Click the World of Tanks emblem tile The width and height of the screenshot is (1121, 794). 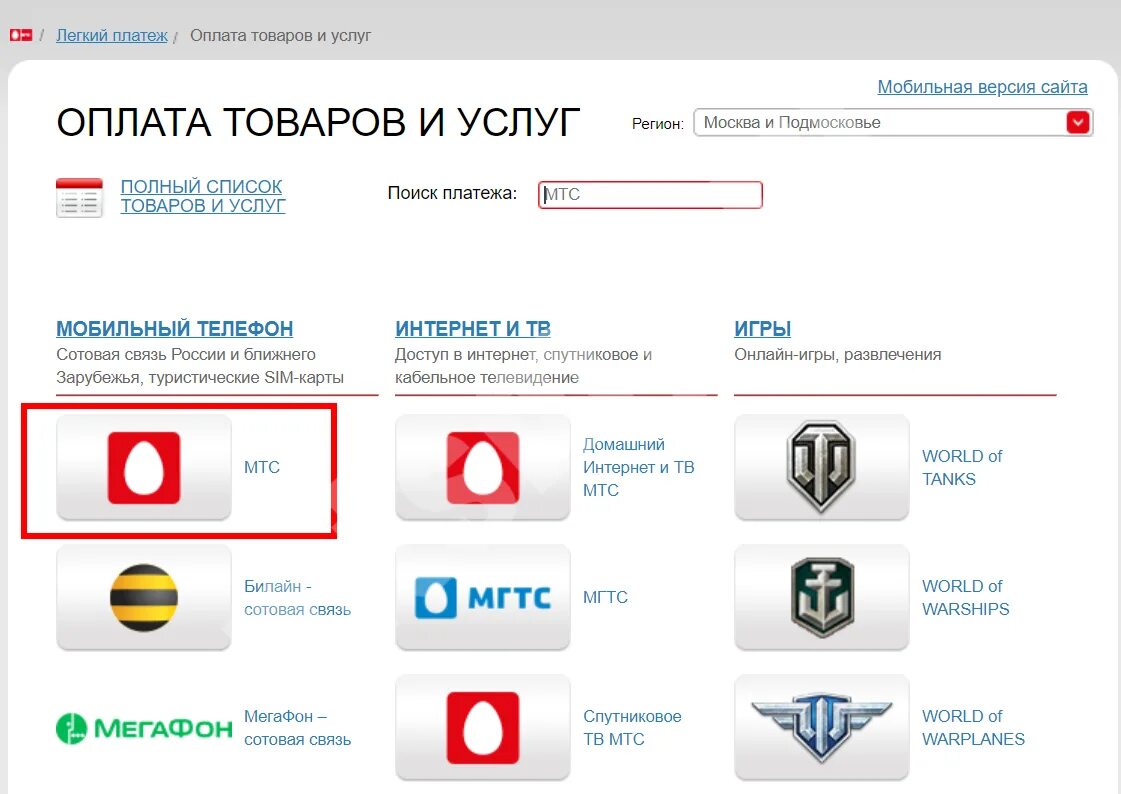click(821, 467)
